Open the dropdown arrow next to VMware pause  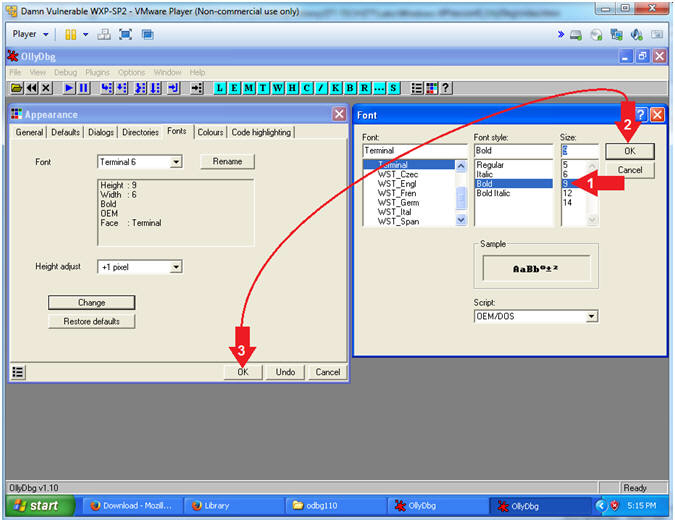[x=86, y=34]
